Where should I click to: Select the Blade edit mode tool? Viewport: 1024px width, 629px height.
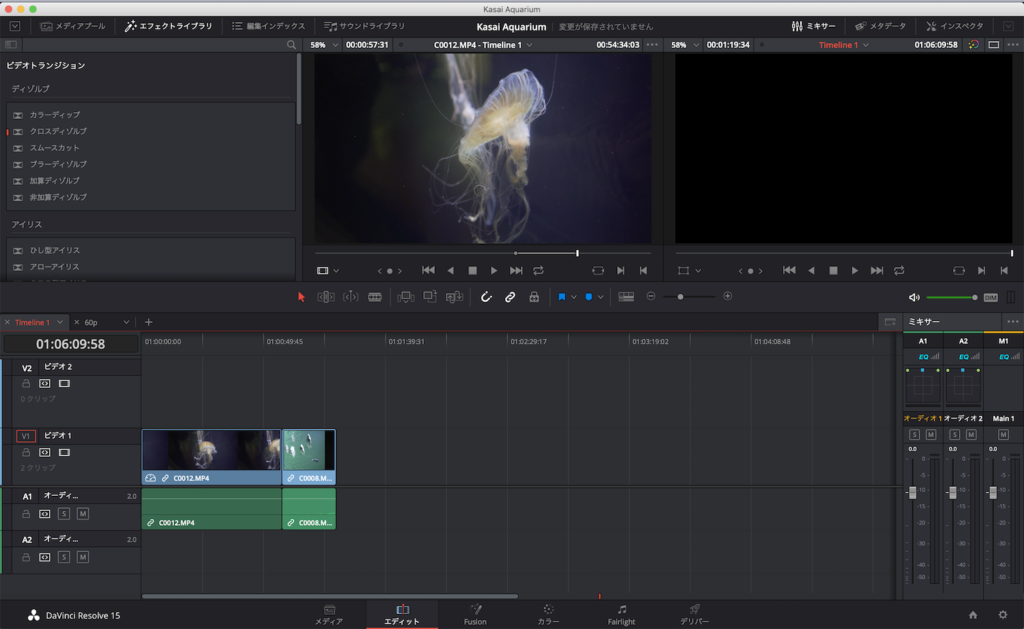[x=374, y=296]
